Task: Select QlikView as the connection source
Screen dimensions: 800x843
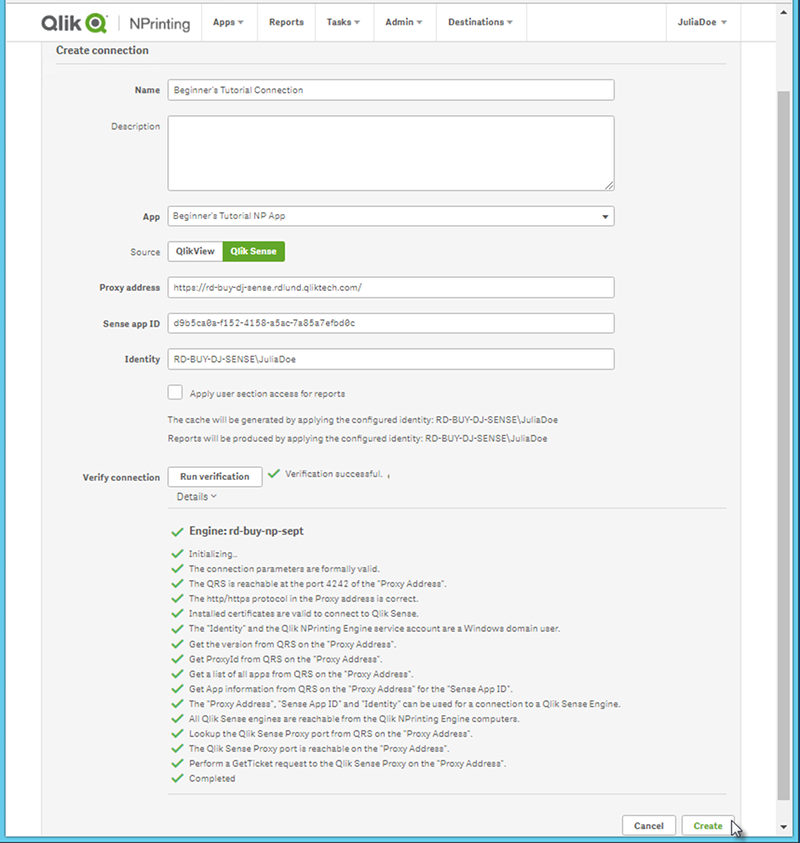Action: (194, 251)
